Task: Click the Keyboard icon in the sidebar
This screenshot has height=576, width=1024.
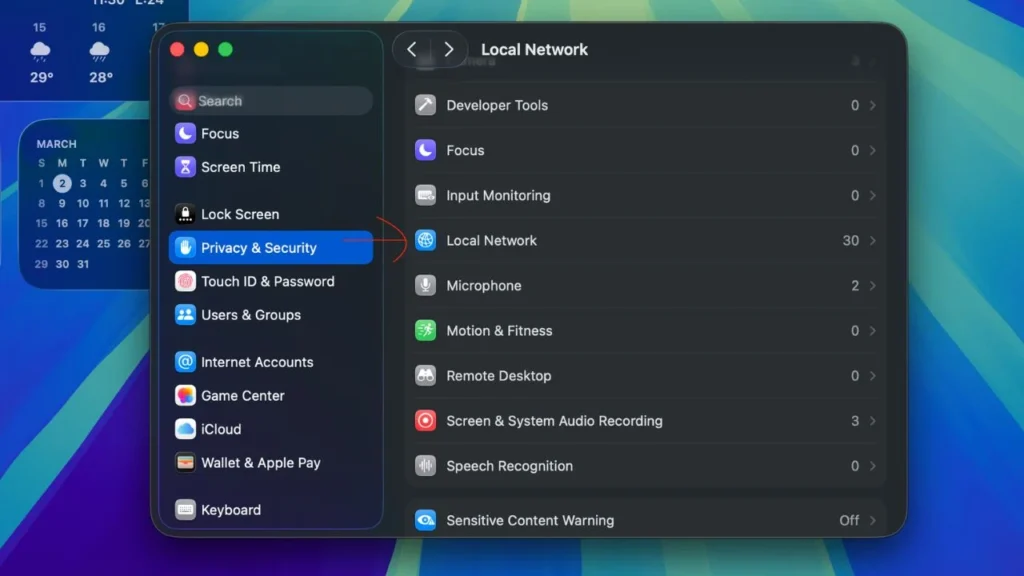Action: pyautogui.click(x=185, y=510)
